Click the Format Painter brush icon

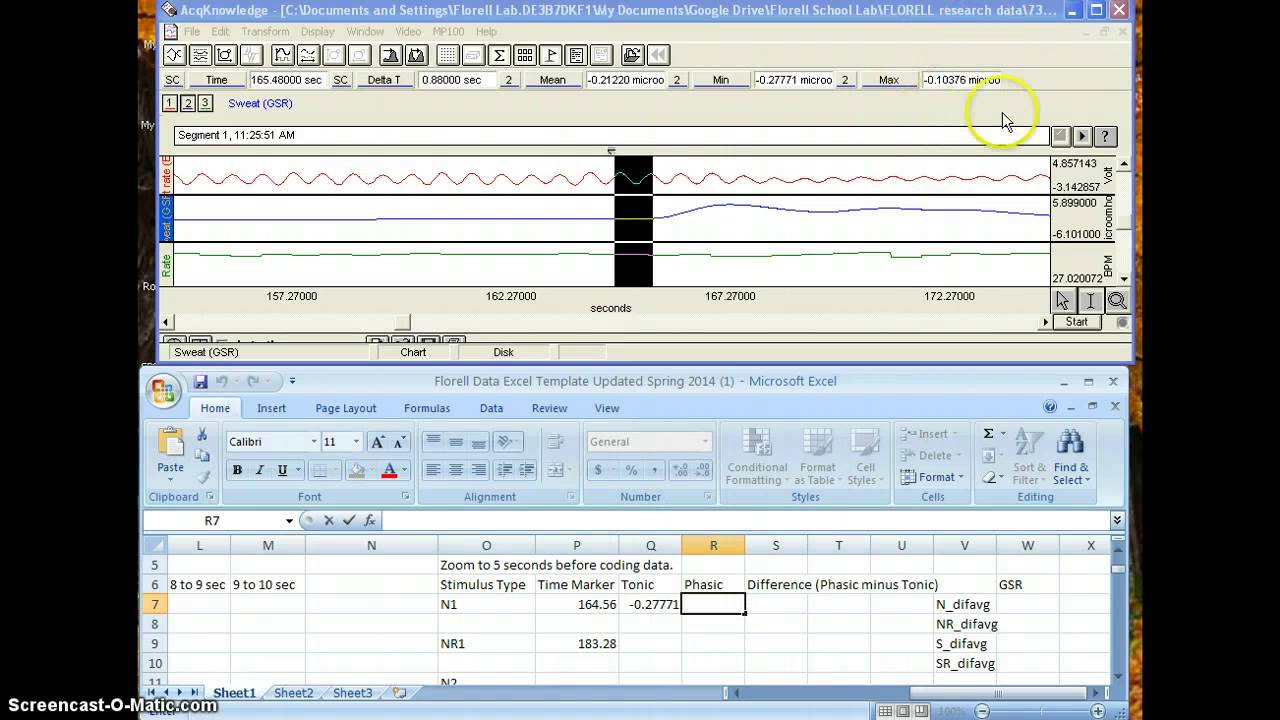click(202, 476)
